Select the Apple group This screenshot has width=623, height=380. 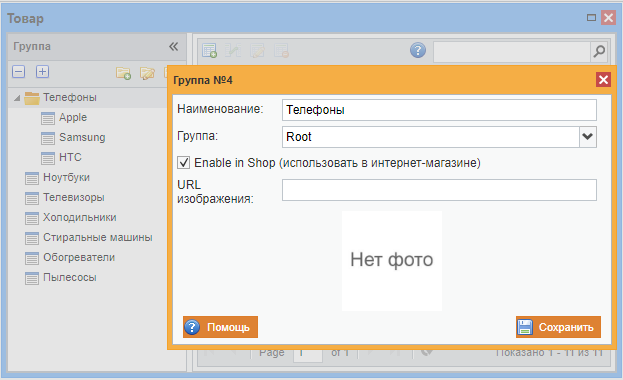73,118
